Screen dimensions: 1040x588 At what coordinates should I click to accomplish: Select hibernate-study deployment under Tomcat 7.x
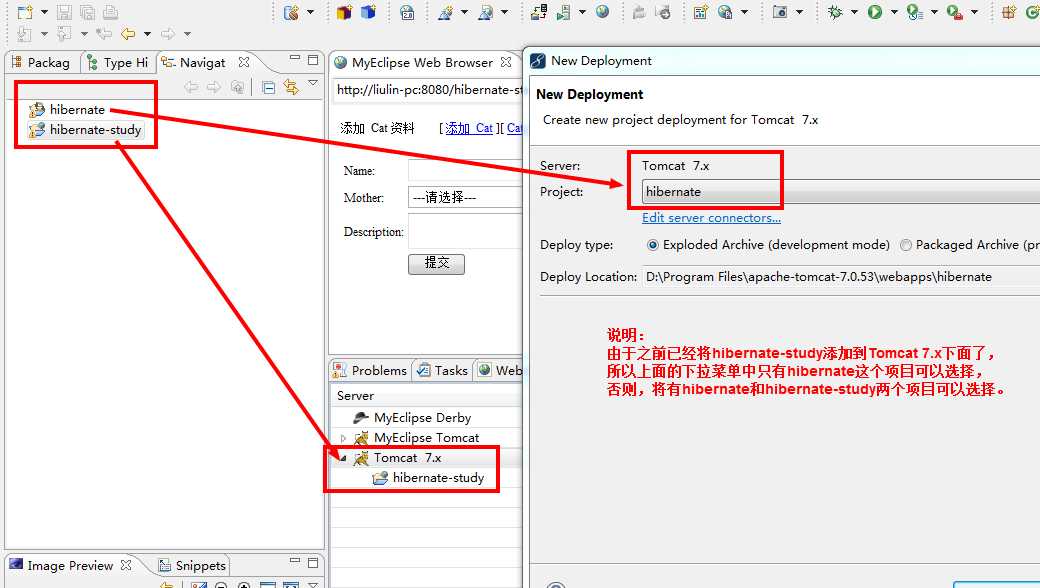point(428,477)
